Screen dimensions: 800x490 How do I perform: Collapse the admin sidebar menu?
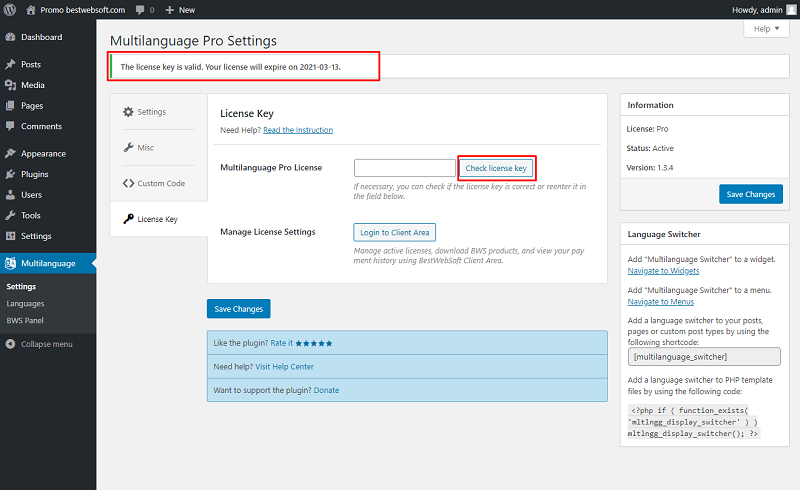pos(48,344)
